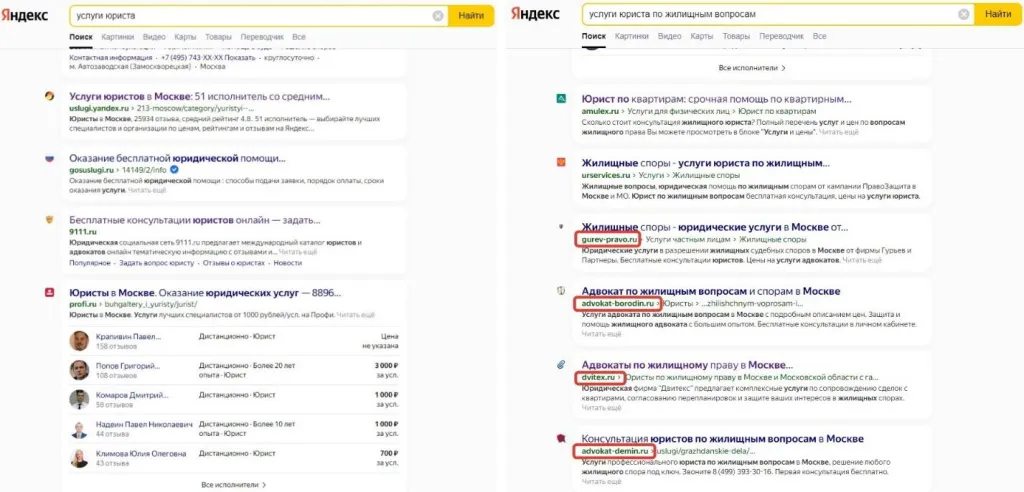Click dvitex.ru paperclip favicon
Image resolution: width=1024 pixels, height=492 pixels.
pyautogui.click(x=561, y=365)
